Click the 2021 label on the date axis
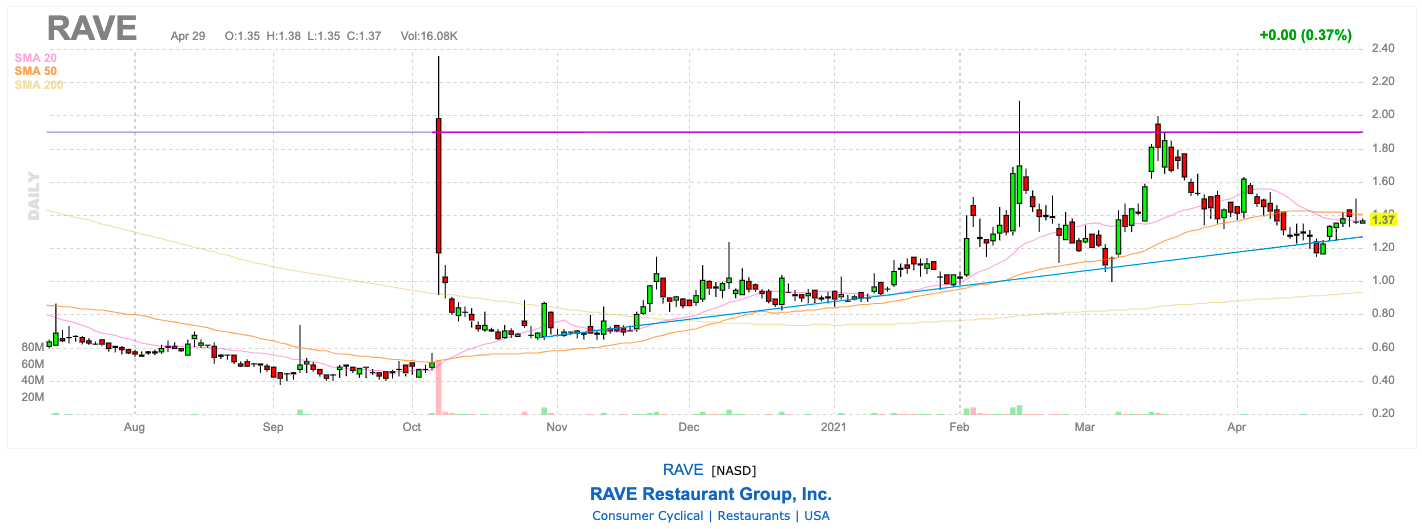Image resolution: width=1422 pixels, height=529 pixels. tap(834, 428)
